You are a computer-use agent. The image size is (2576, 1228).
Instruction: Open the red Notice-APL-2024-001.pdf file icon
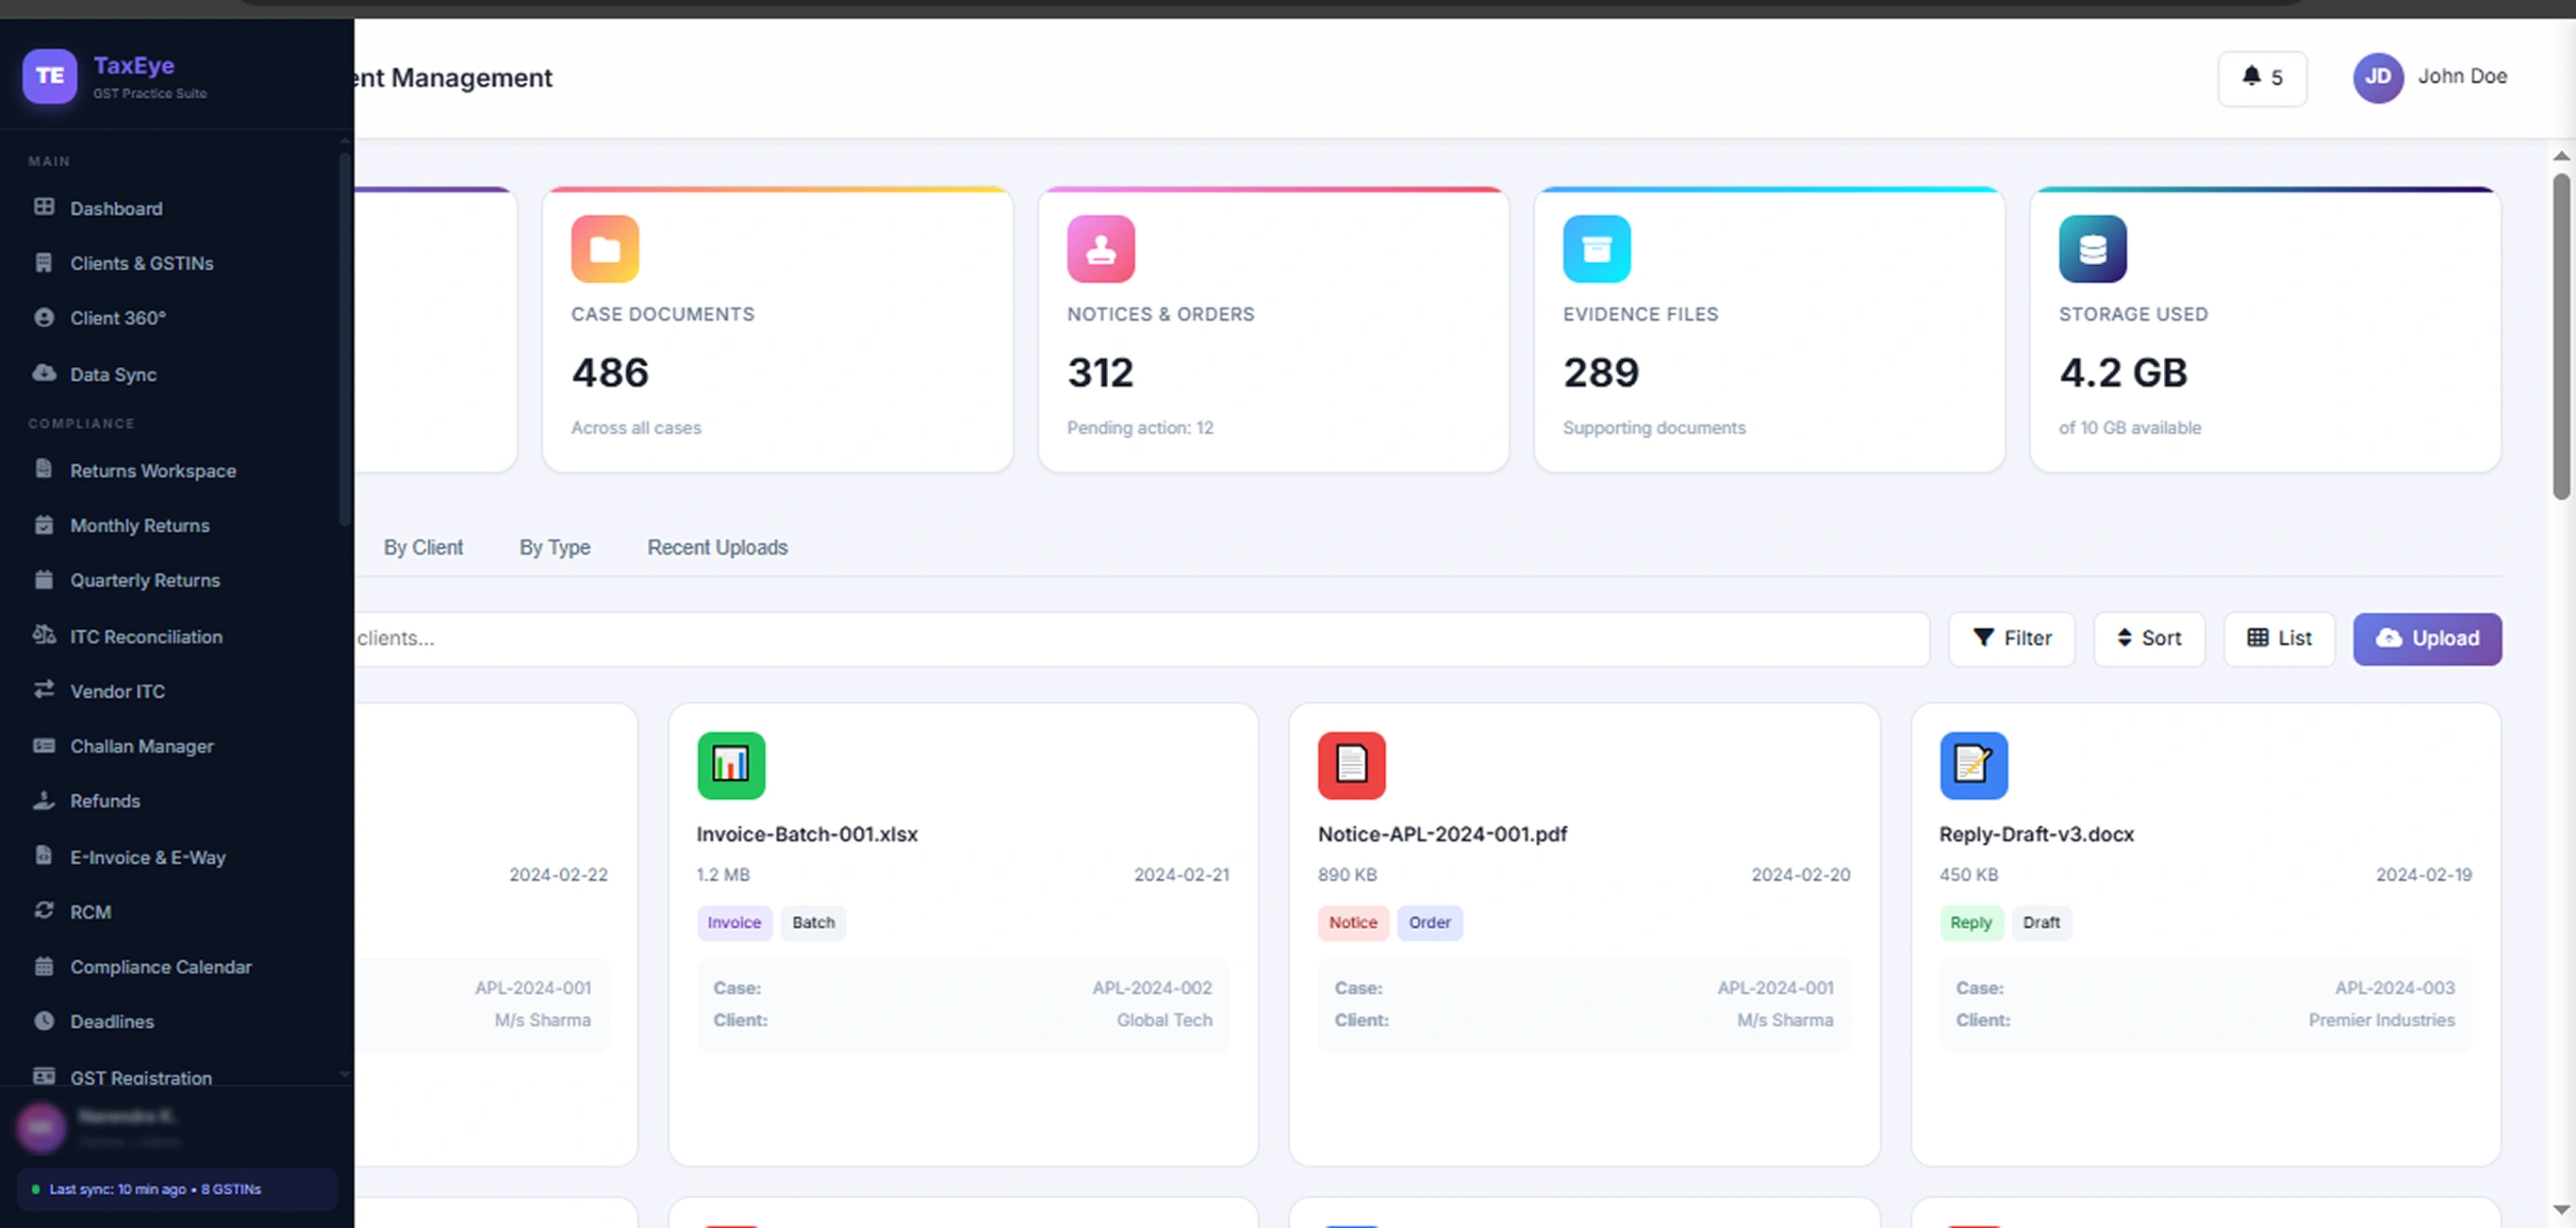(x=1351, y=765)
